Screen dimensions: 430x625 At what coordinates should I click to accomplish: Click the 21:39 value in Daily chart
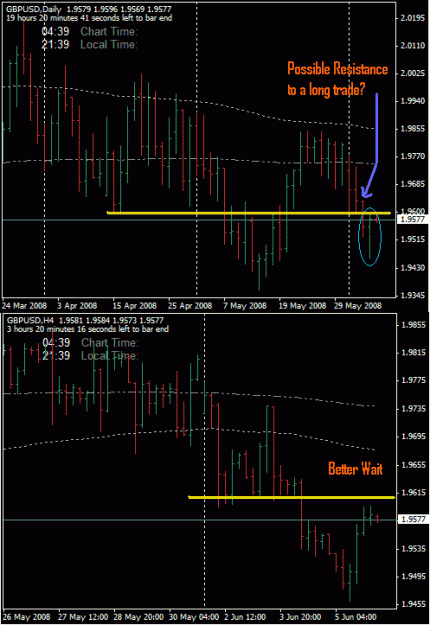[x=55, y=45]
